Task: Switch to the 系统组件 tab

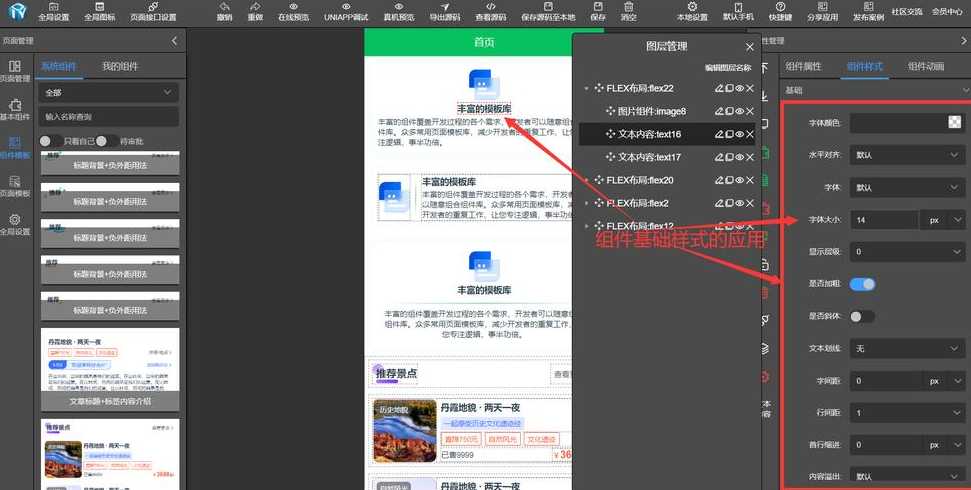Action: 59,66
